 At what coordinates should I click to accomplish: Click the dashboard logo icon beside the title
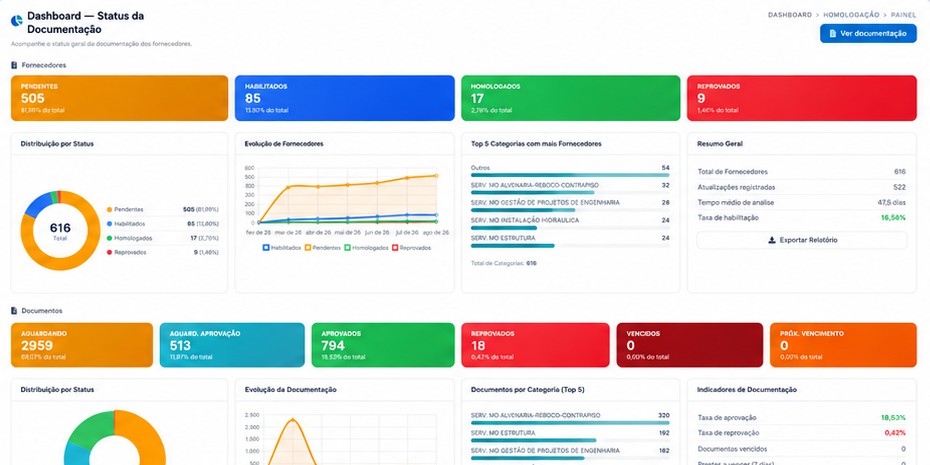coord(17,21)
